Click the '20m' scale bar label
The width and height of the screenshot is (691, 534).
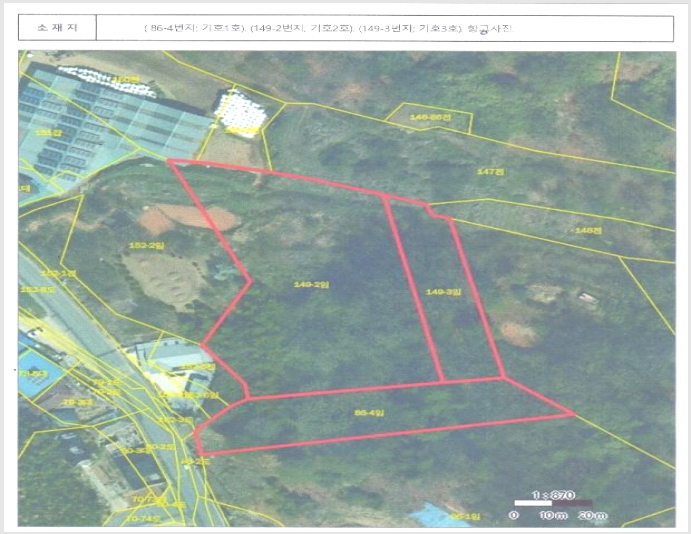592,515
